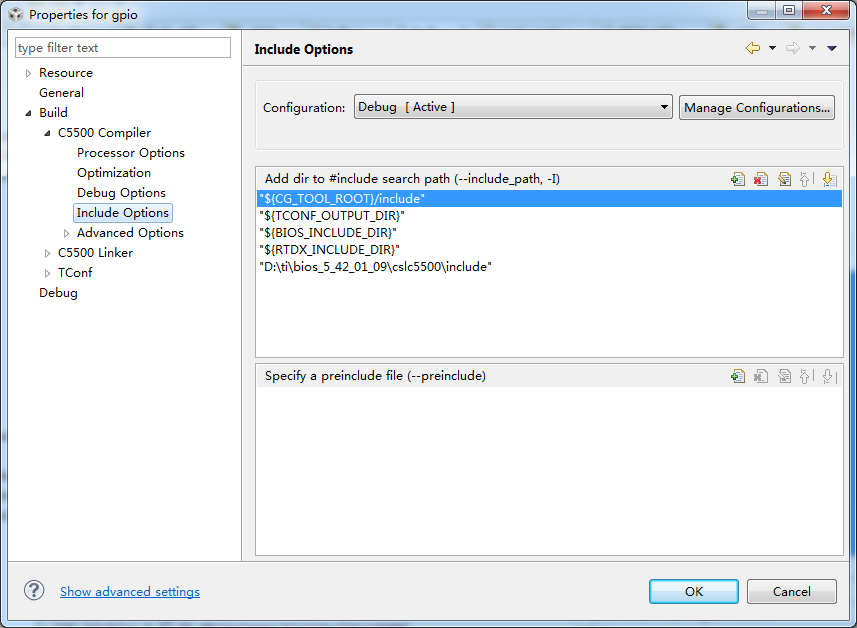This screenshot has height=628, width=857.
Task: Select the Debug tree item
Action: pyautogui.click(x=58, y=293)
